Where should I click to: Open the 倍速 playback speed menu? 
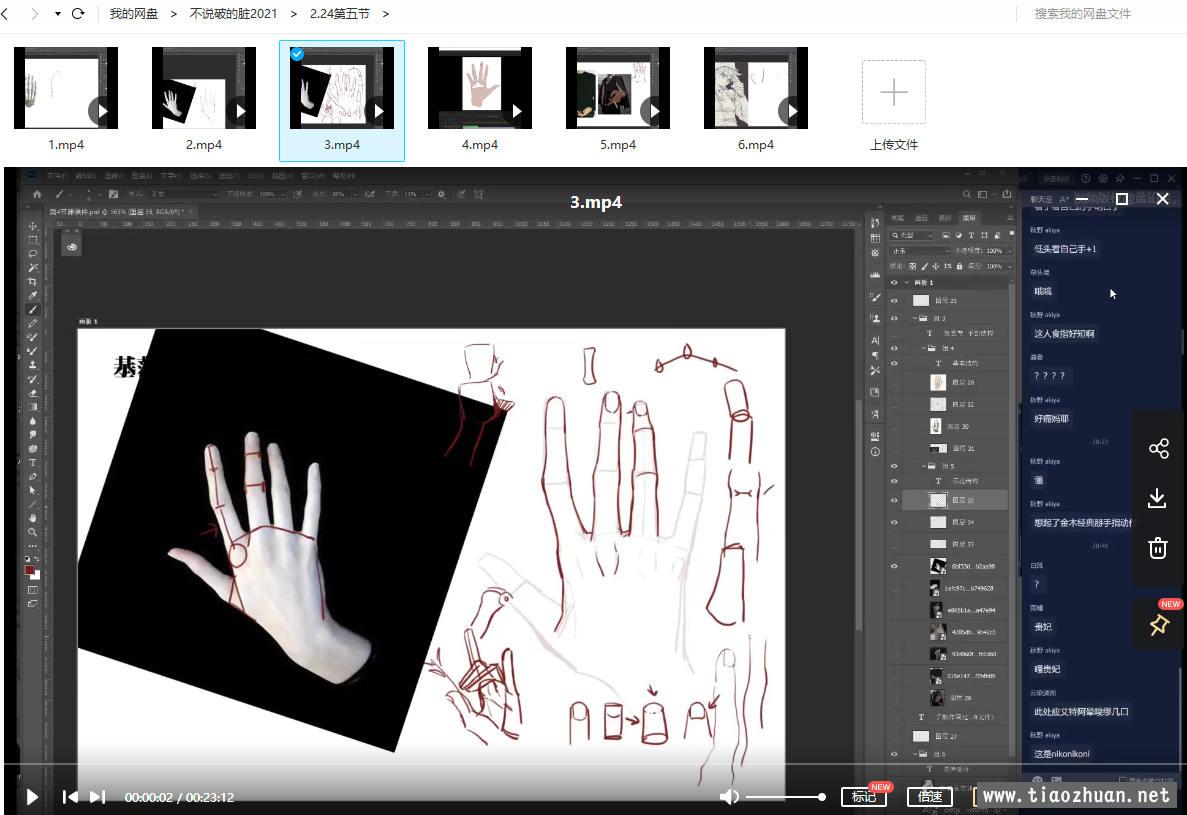tap(930, 797)
